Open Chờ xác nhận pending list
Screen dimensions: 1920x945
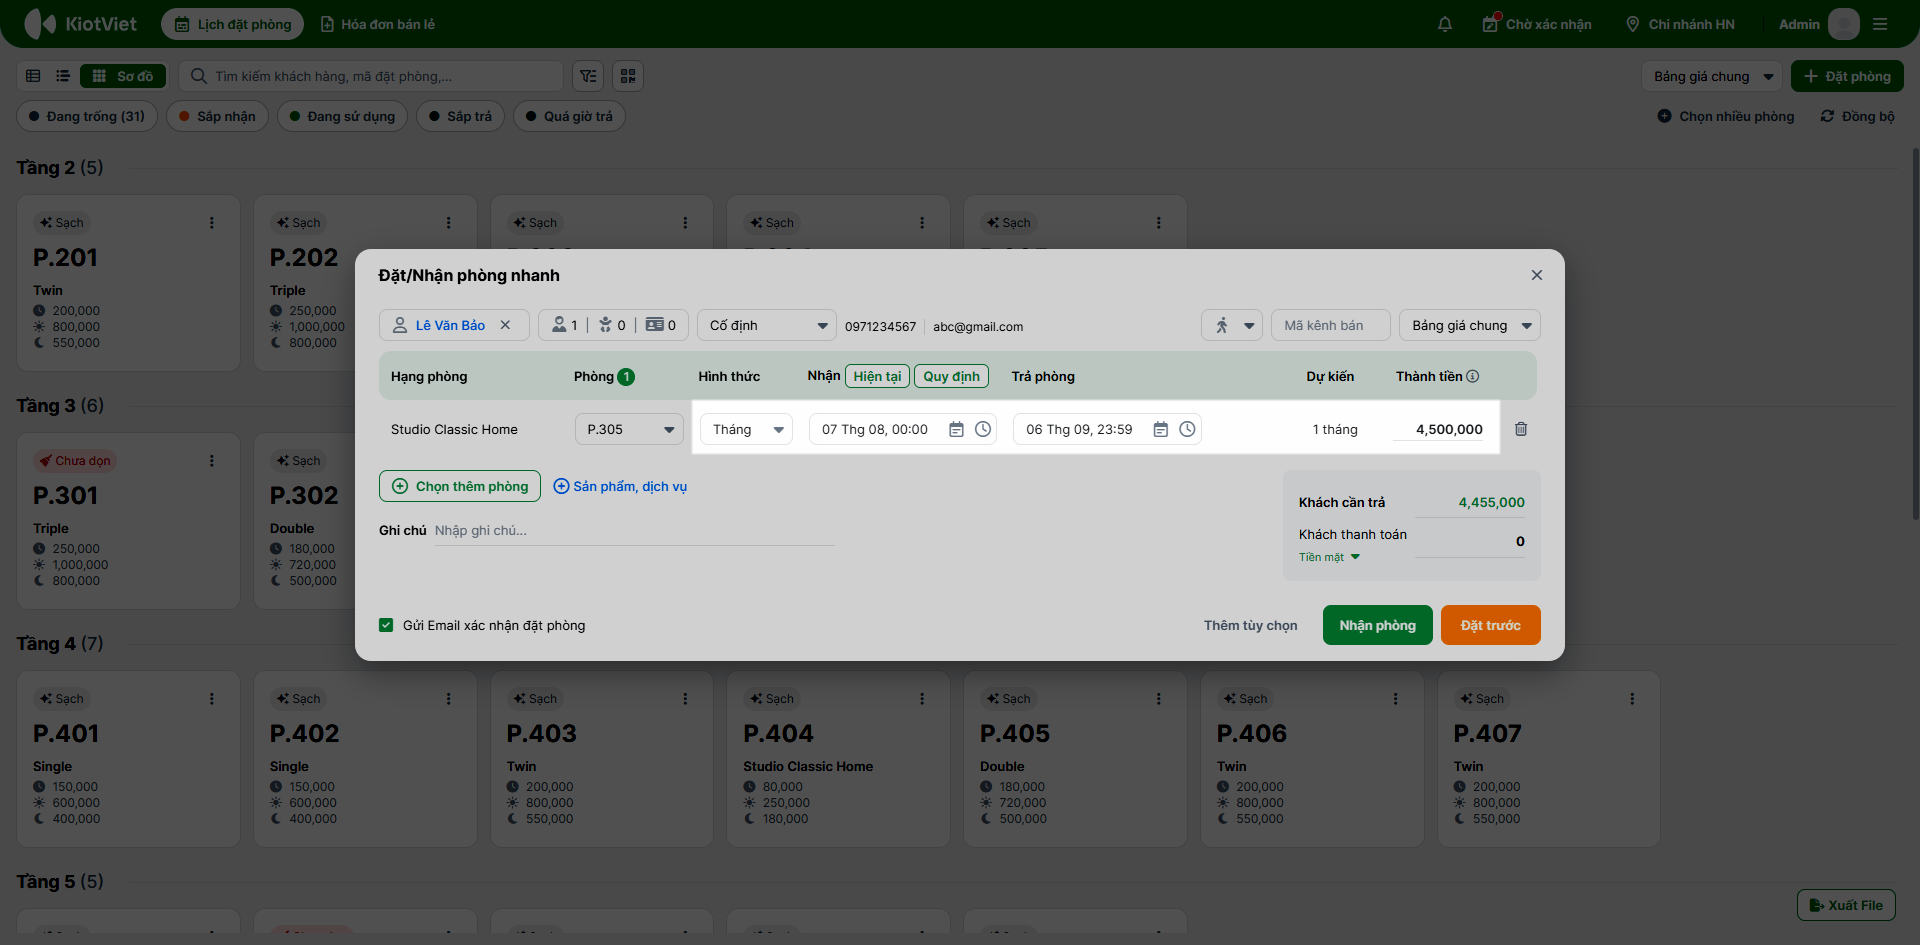[1537, 24]
